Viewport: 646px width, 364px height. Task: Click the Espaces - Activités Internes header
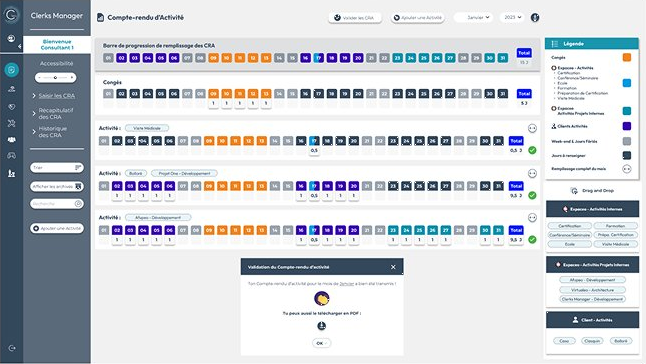pyautogui.click(x=592, y=209)
